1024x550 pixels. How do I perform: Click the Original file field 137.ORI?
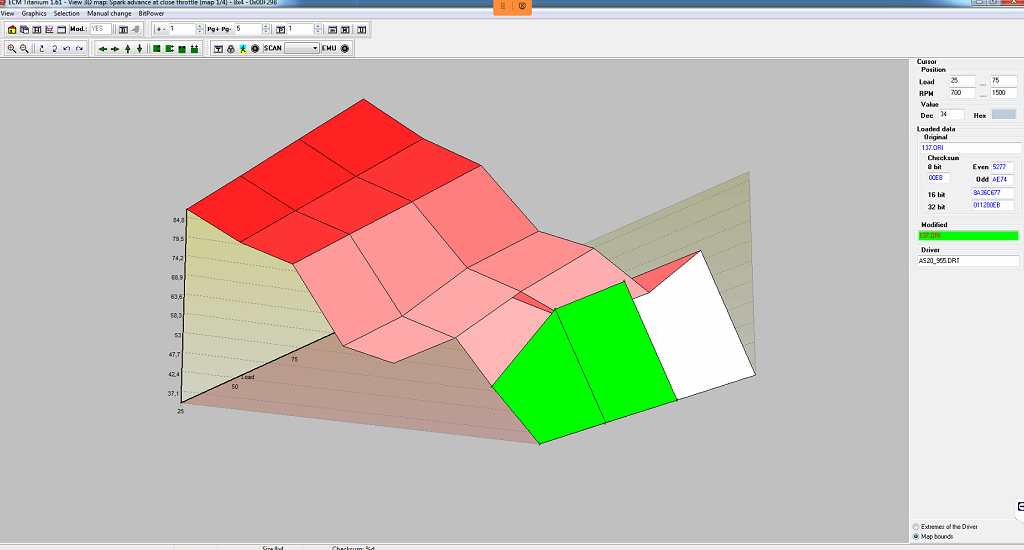coord(970,148)
